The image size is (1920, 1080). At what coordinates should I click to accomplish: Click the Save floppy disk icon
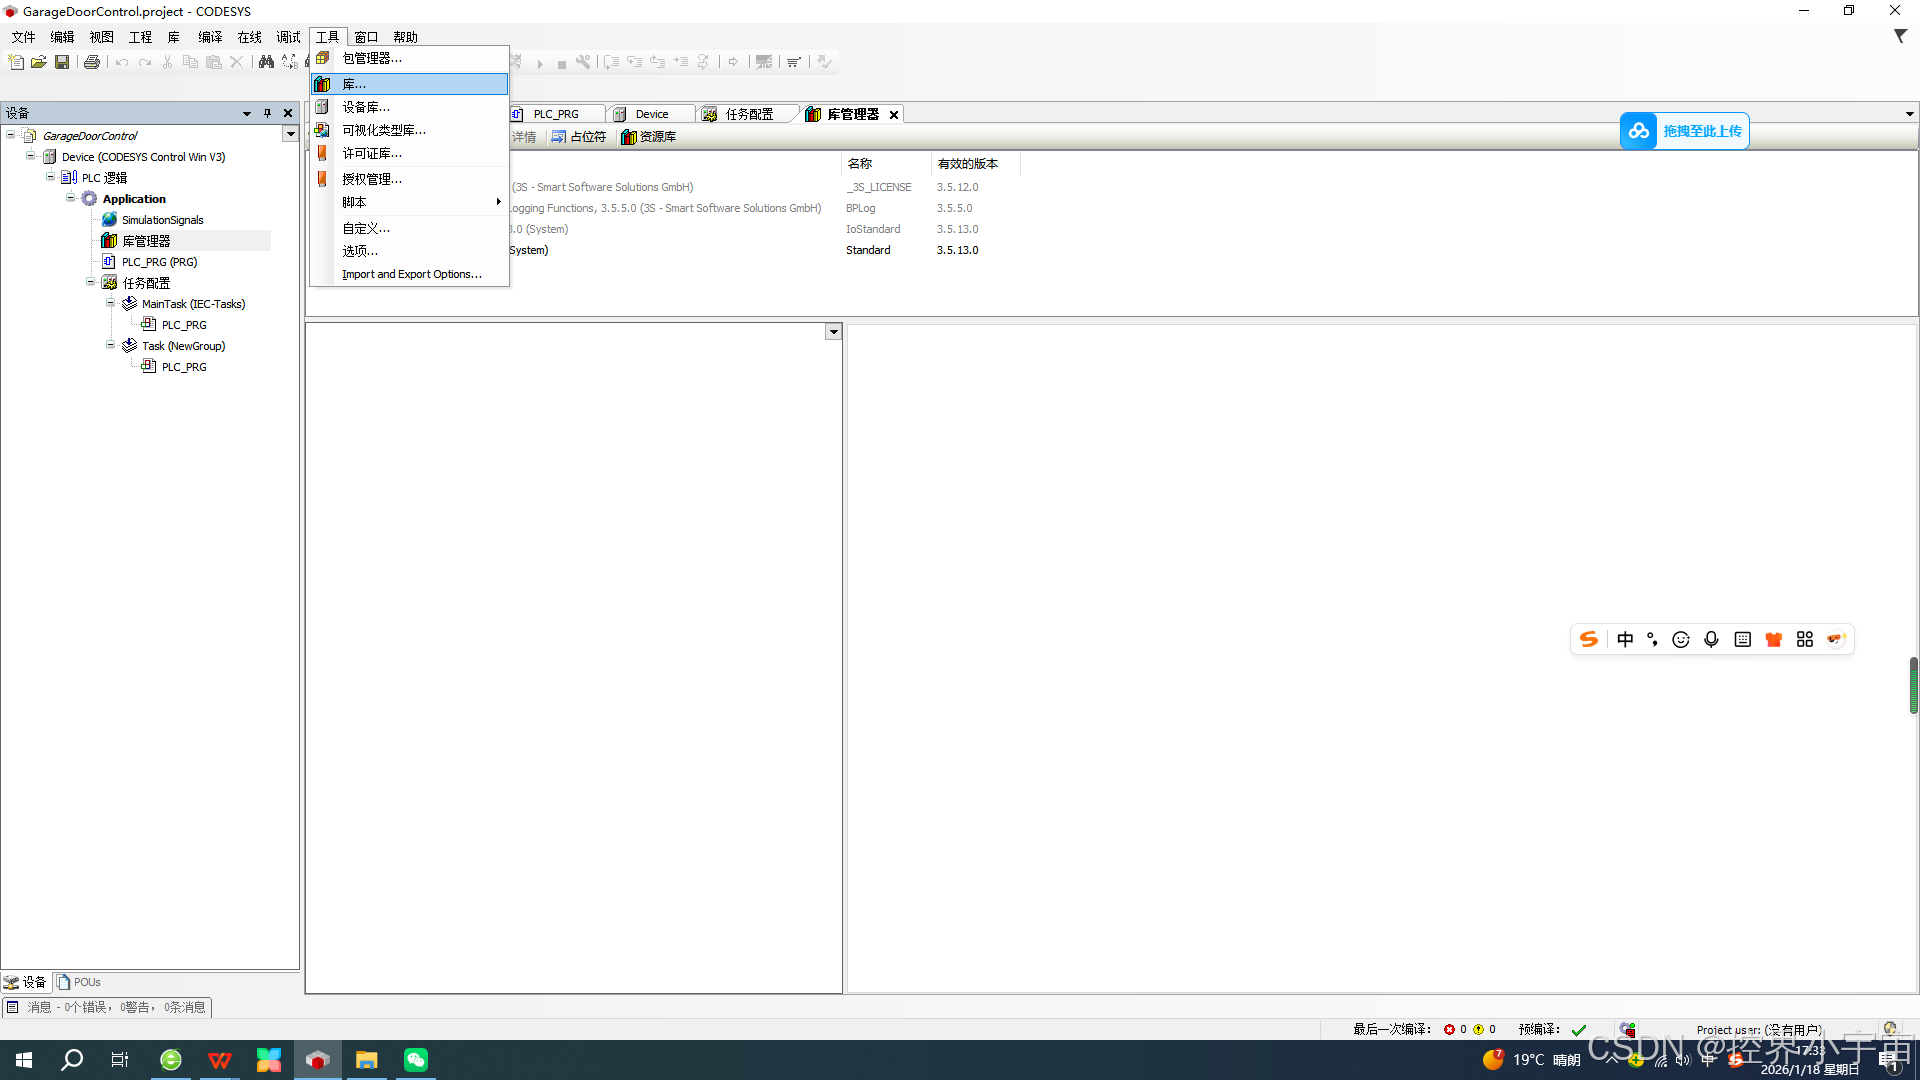[62, 62]
